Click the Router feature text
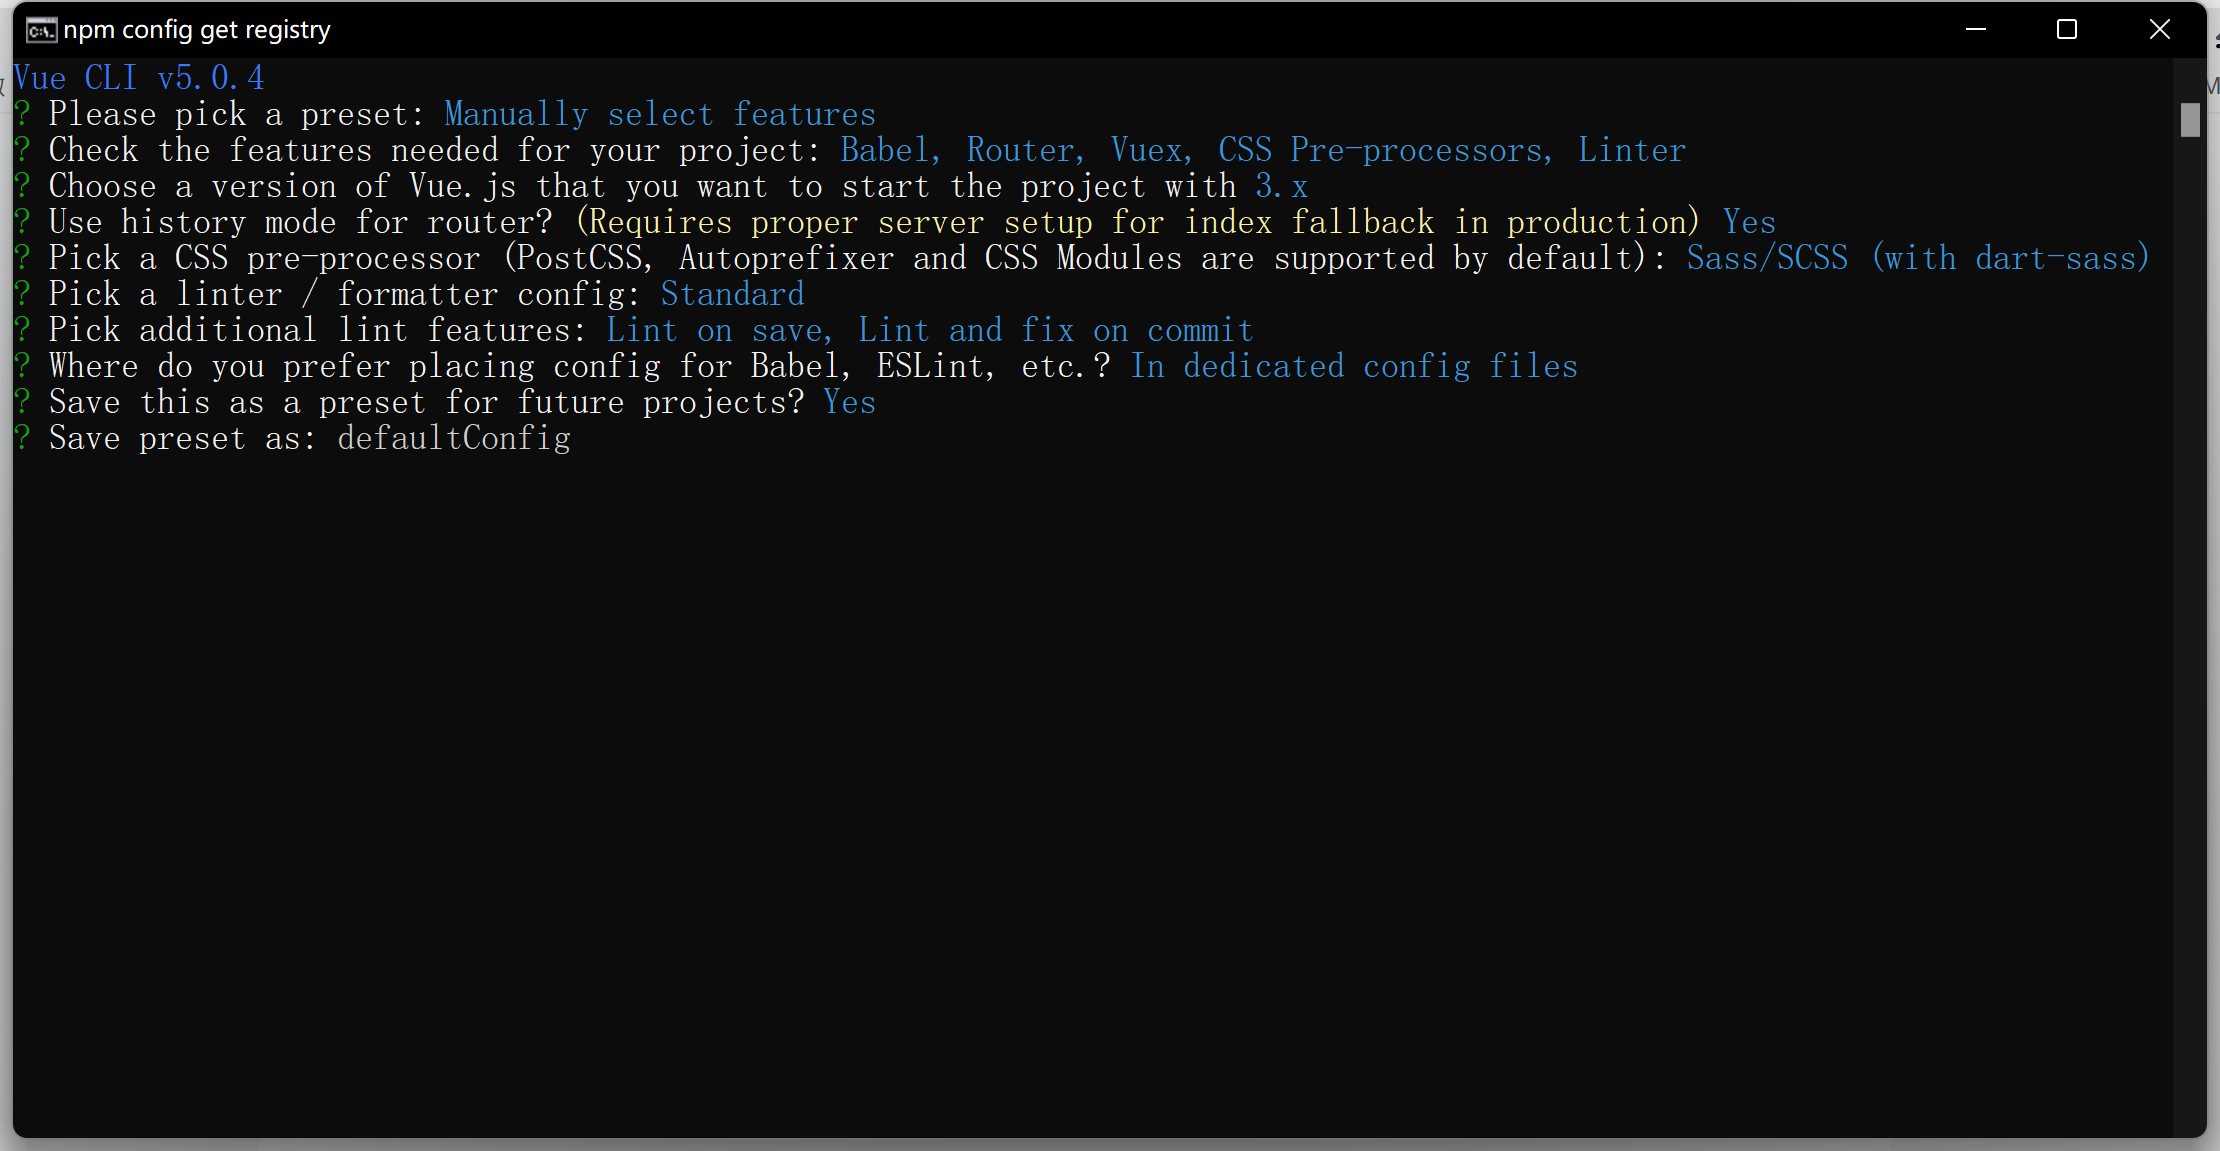The height and width of the screenshot is (1151, 2220). pyautogui.click(x=1017, y=150)
